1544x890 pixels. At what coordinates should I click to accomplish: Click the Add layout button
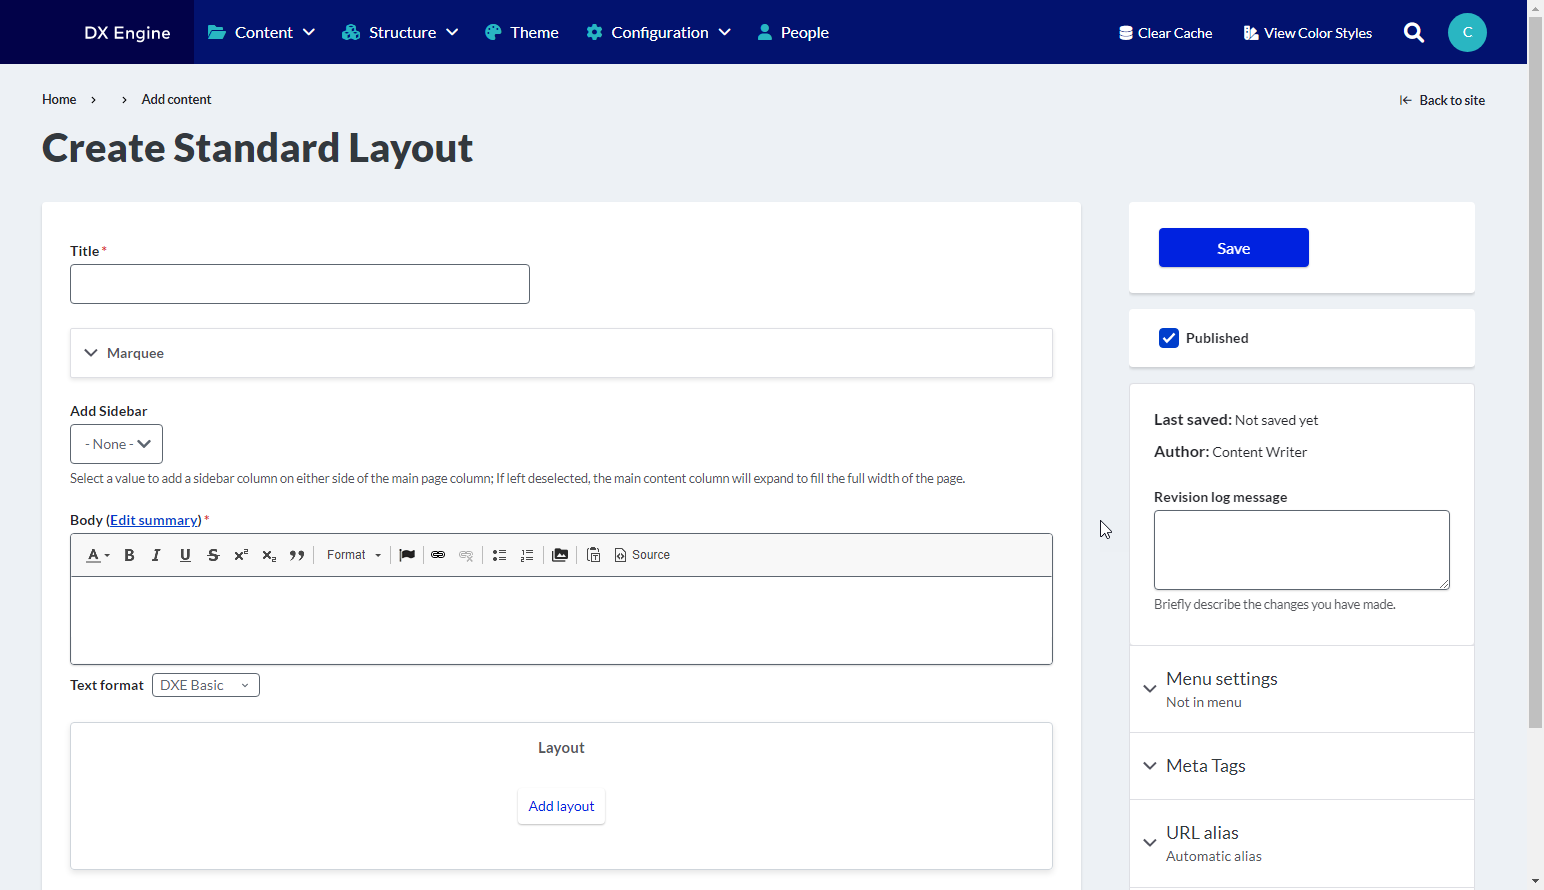(x=561, y=806)
